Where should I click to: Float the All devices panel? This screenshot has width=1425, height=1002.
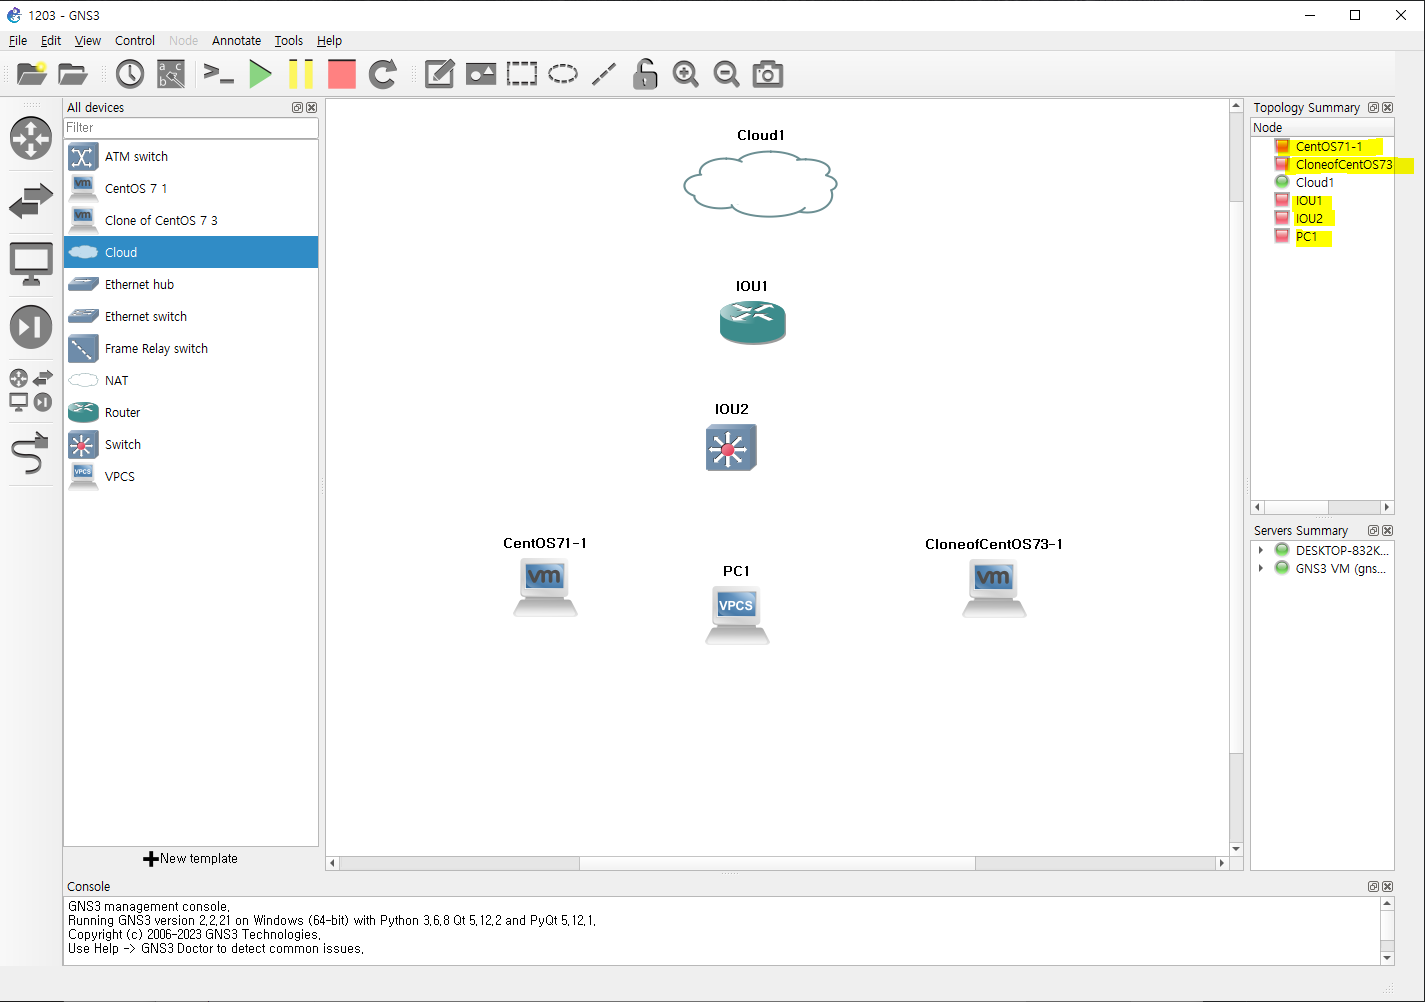point(297,107)
